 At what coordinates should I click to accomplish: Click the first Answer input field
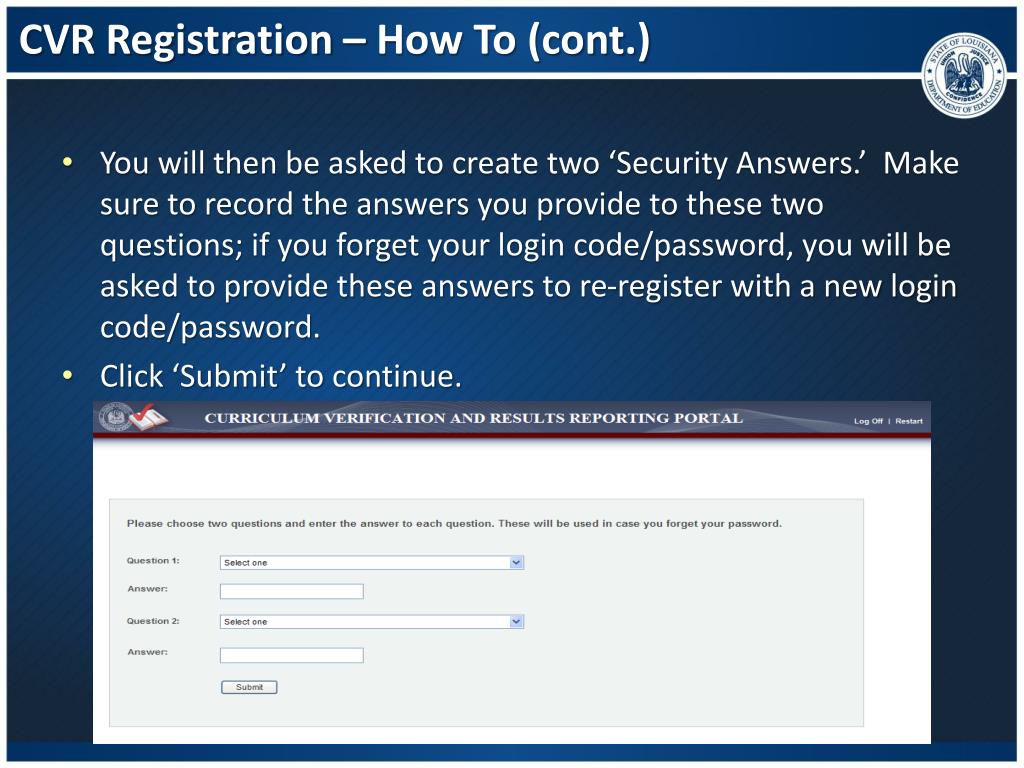291,592
